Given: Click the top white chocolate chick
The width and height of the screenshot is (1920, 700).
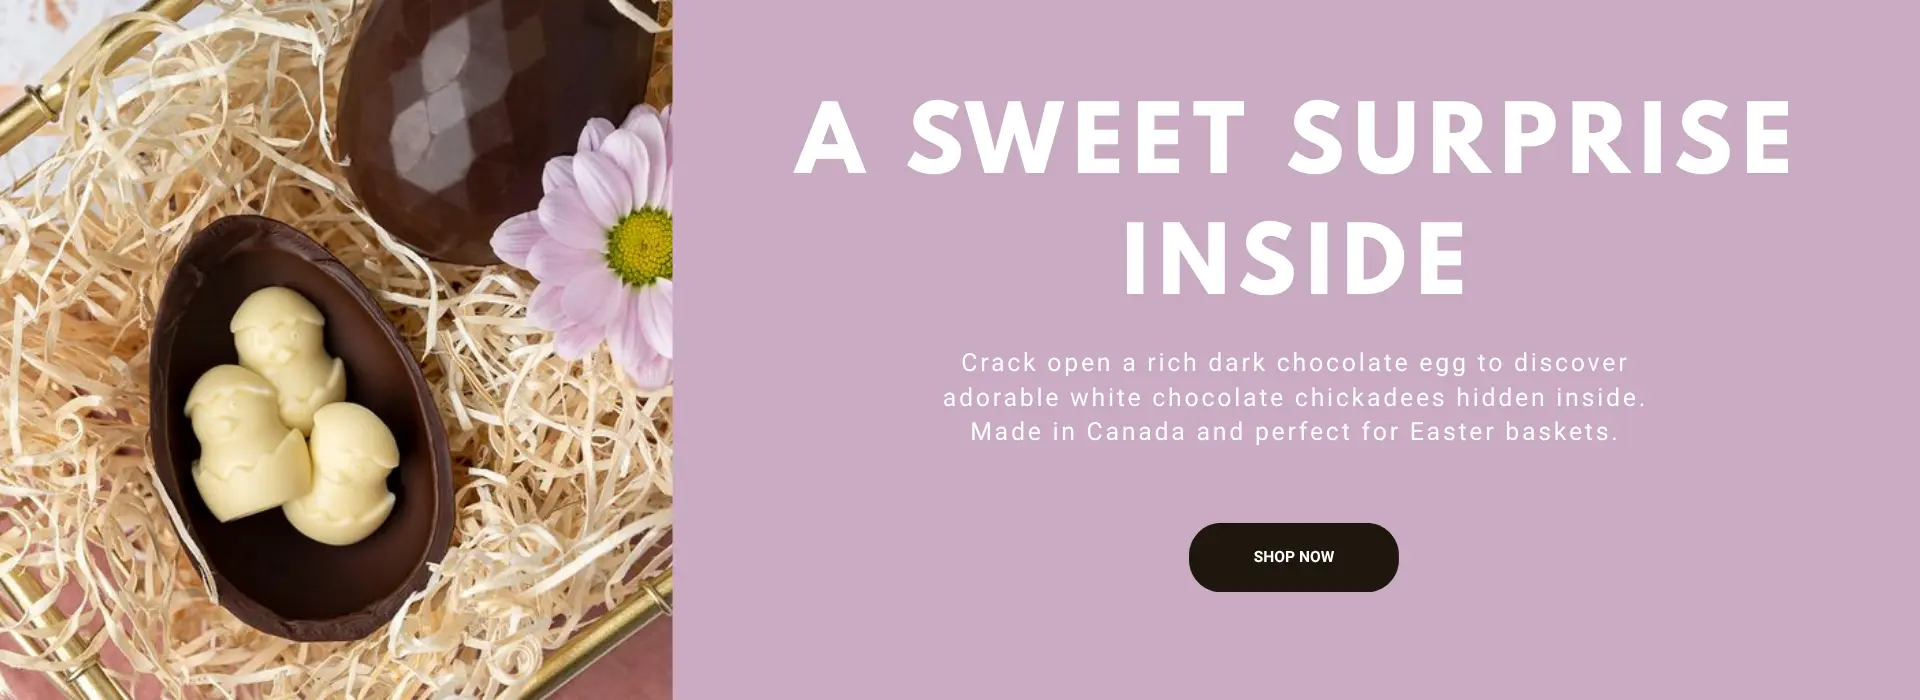Looking at the screenshot, I should click(x=285, y=345).
